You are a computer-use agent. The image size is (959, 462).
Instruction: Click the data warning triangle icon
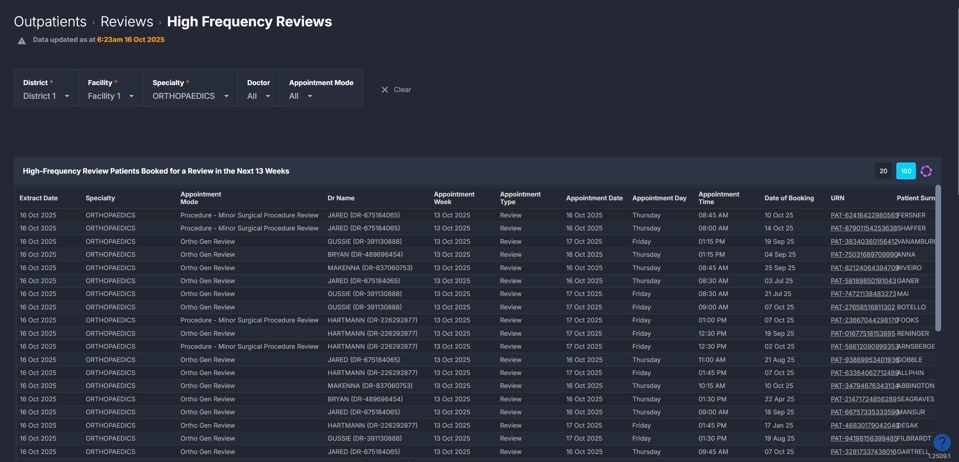pos(22,41)
